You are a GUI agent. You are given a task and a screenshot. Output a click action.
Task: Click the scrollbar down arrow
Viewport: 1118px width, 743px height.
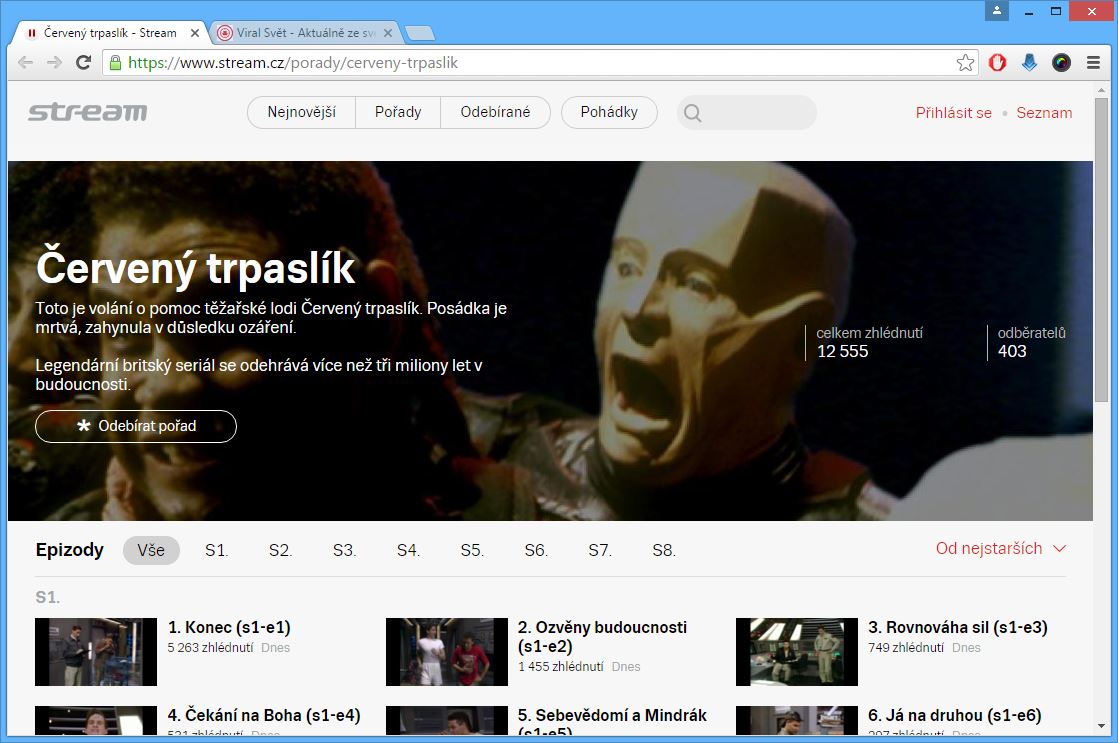(x=1102, y=726)
